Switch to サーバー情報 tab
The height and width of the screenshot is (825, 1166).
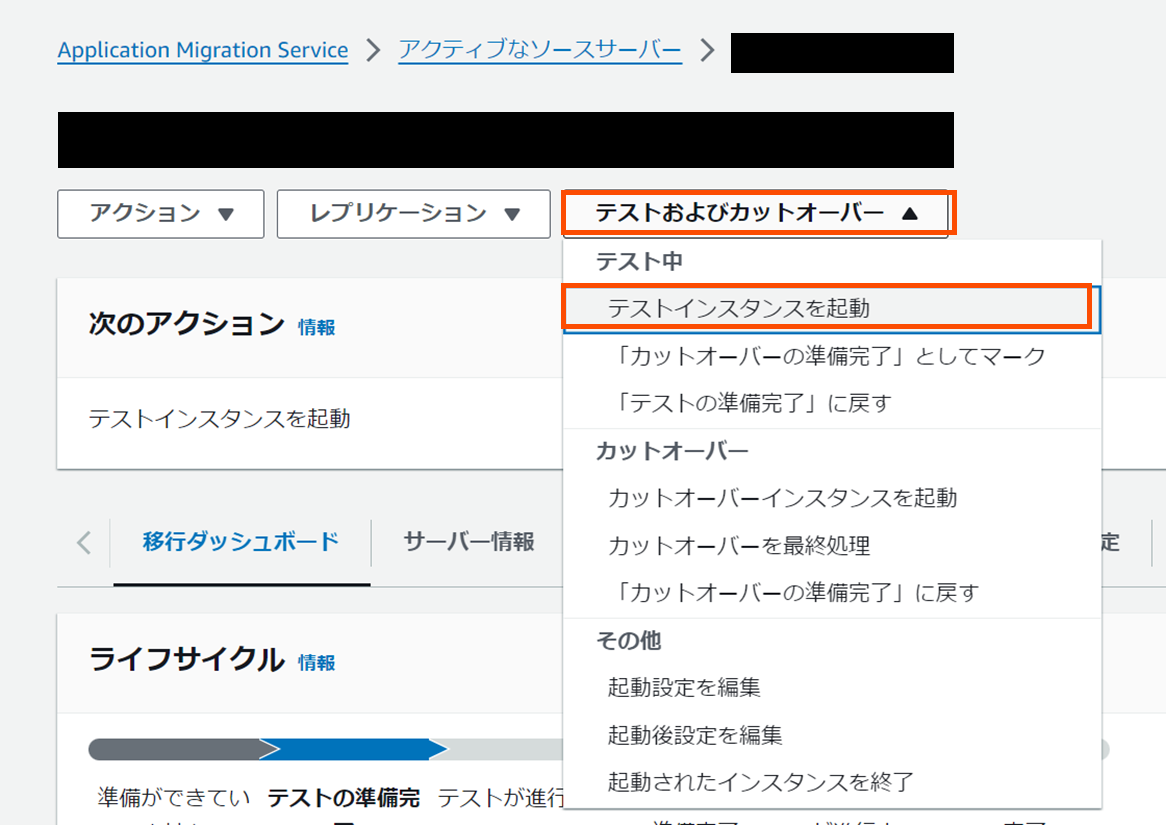click(468, 542)
